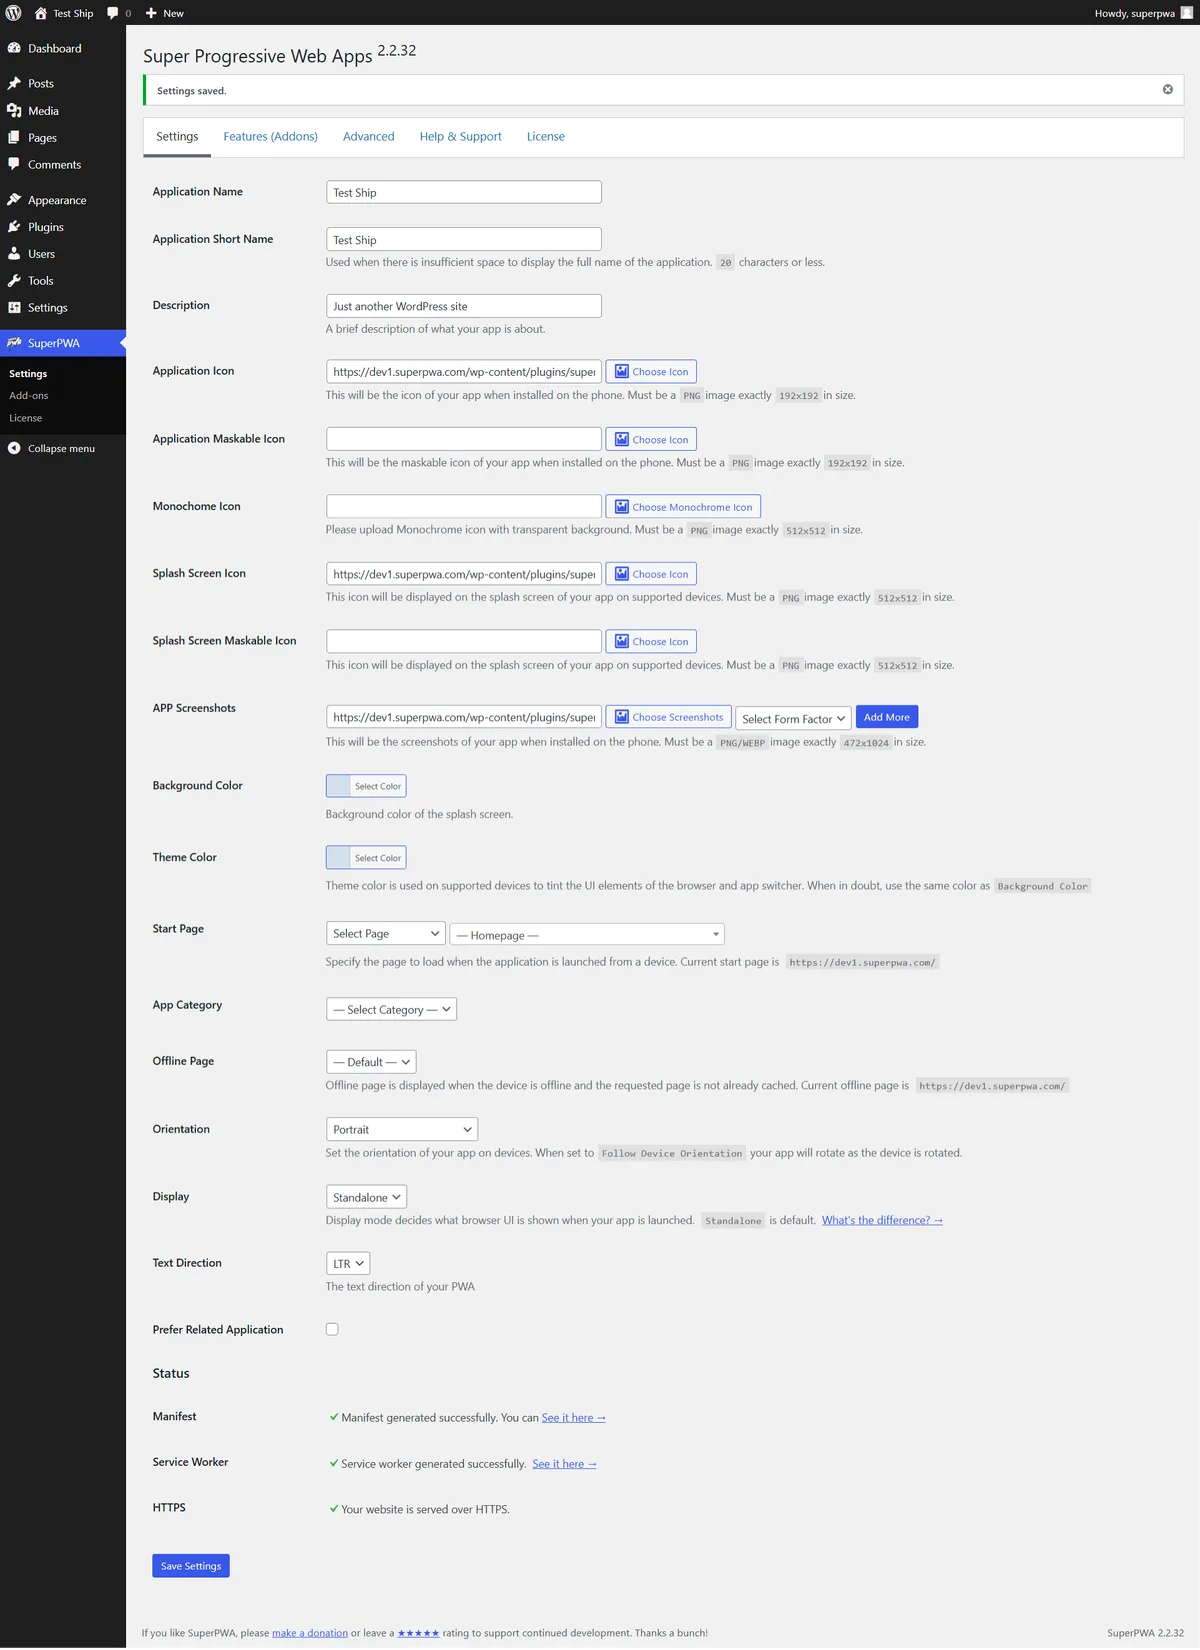Image resolution: width=1200 pixels, height=1650 pixels.
Task: Click Theme Color Select Color swatch
Action: coord(366,857)
